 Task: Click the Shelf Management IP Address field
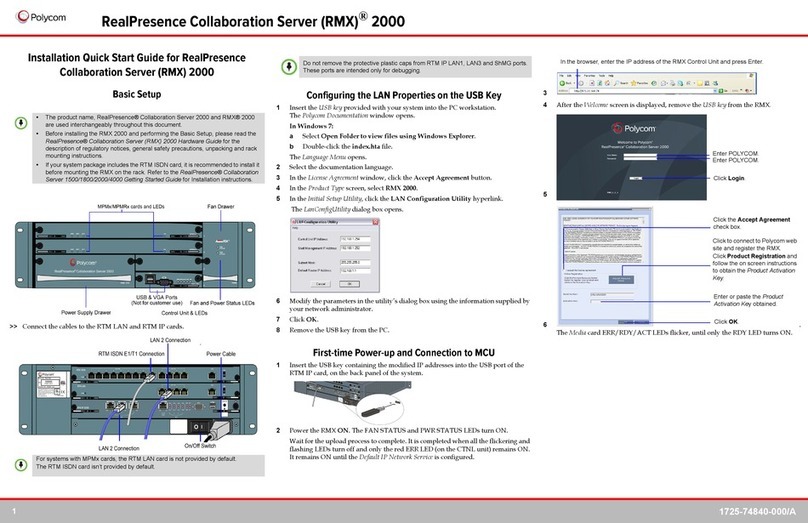(355, 248)
